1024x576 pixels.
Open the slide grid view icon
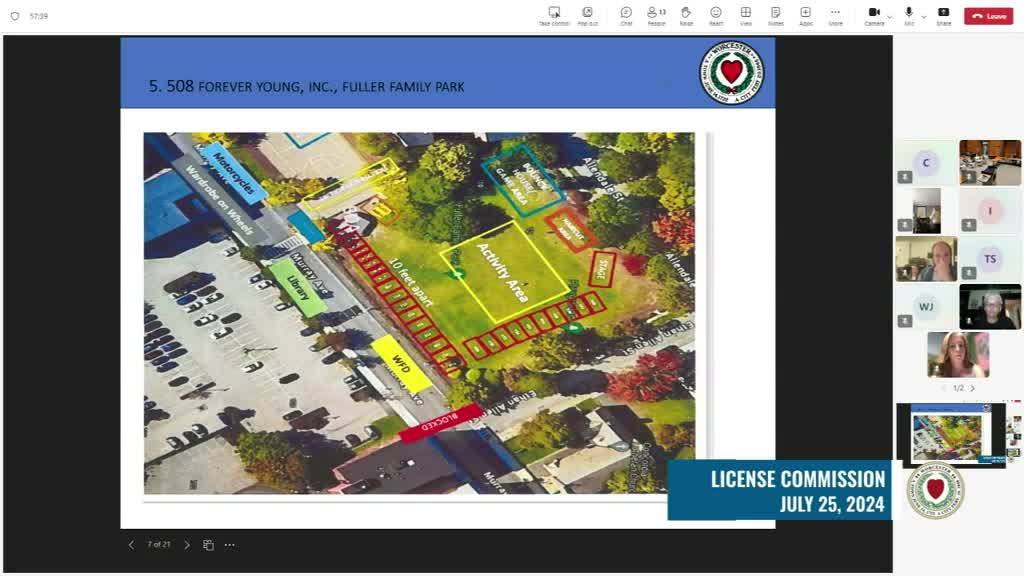[x=208, y=545]
